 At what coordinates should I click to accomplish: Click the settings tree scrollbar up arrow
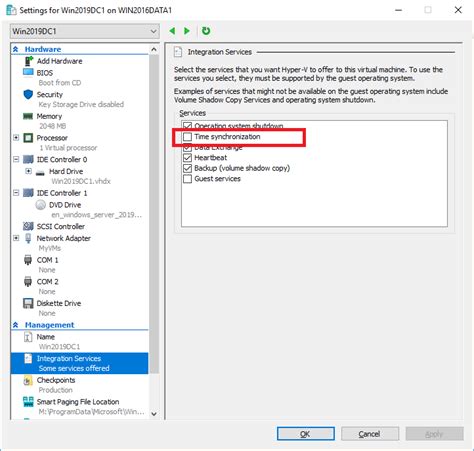pyautogui.click(x=154, y=49)
